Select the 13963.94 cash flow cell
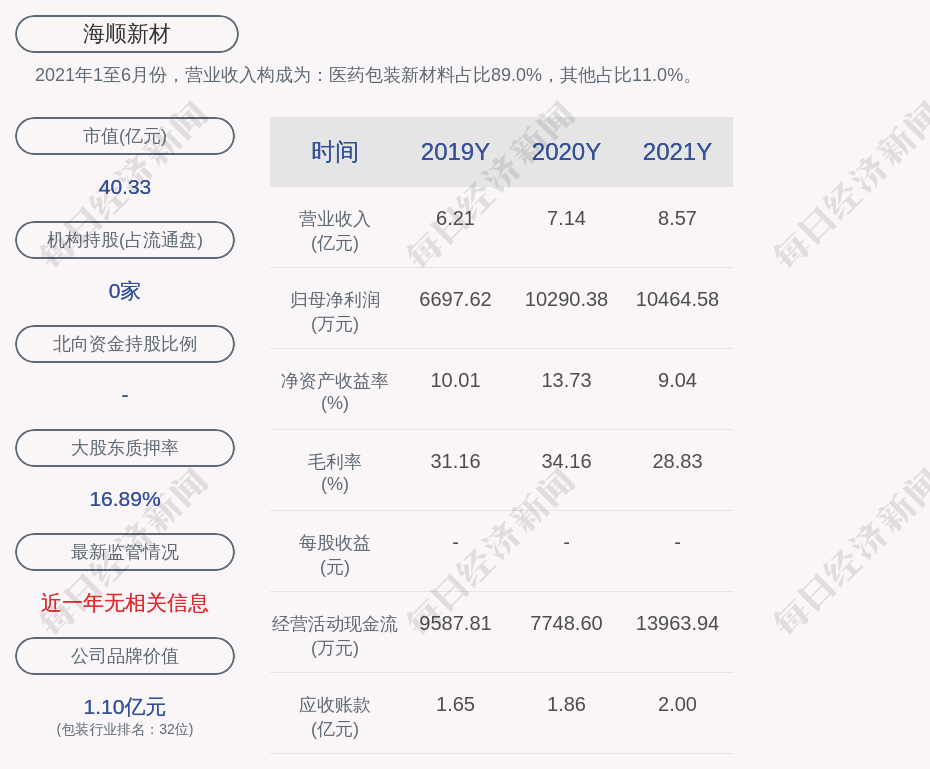 677,623
